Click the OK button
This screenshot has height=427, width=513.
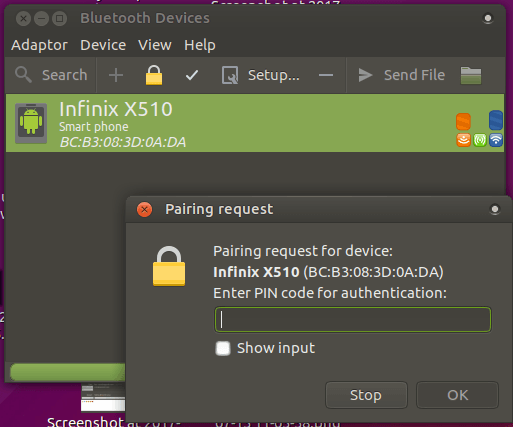[x=457, y=395]
